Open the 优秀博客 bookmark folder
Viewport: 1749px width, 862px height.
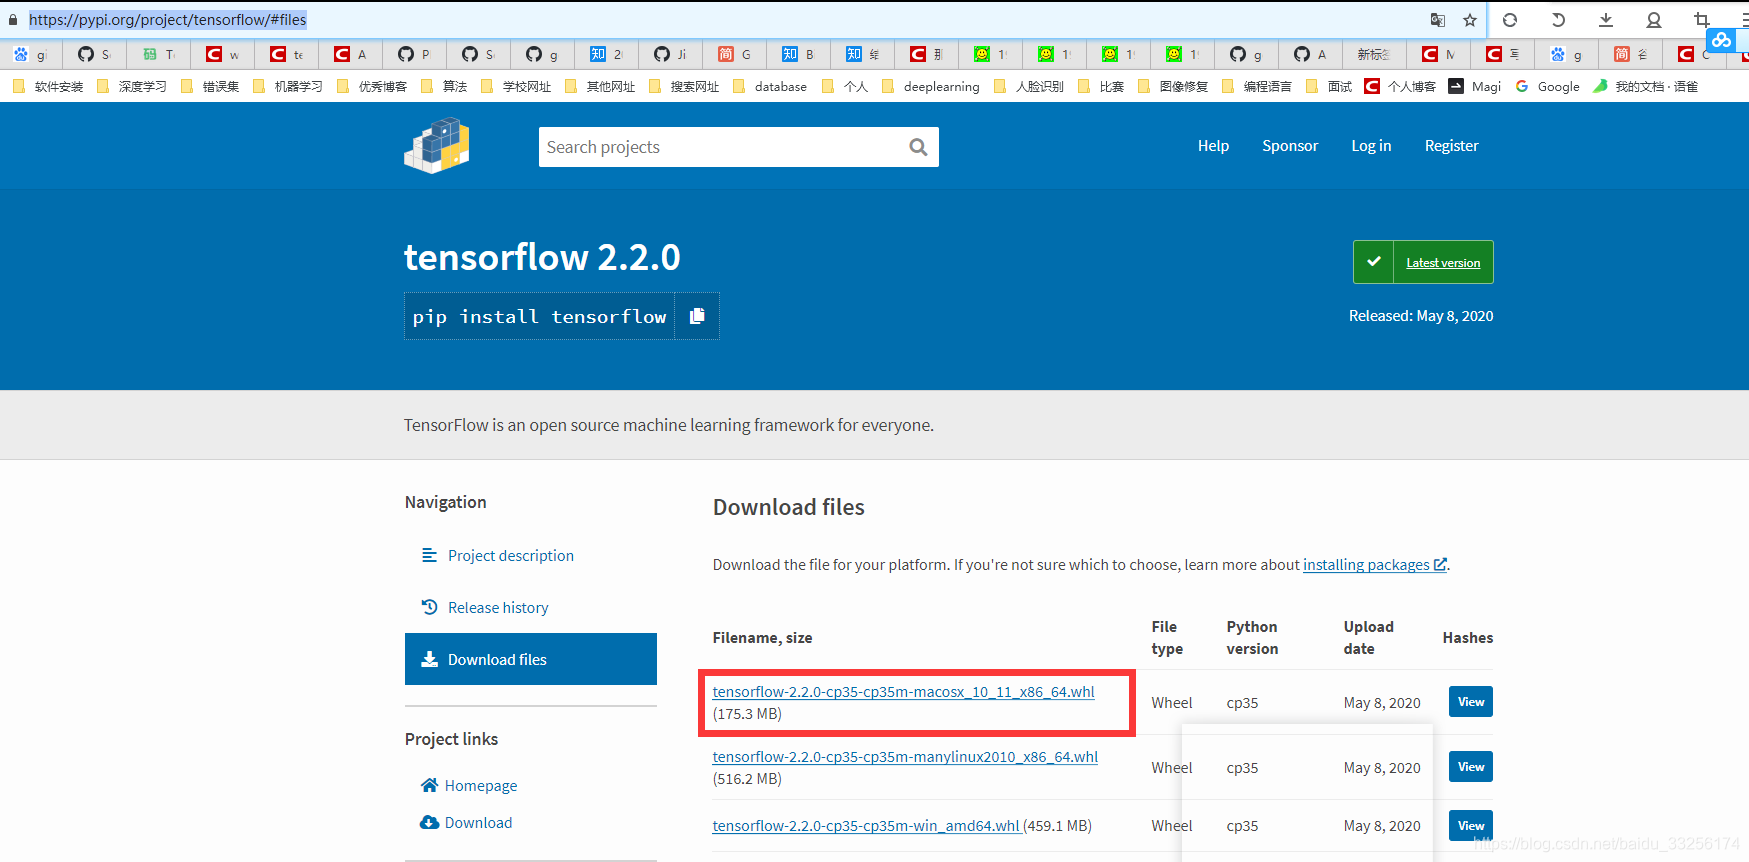point(372,86)
